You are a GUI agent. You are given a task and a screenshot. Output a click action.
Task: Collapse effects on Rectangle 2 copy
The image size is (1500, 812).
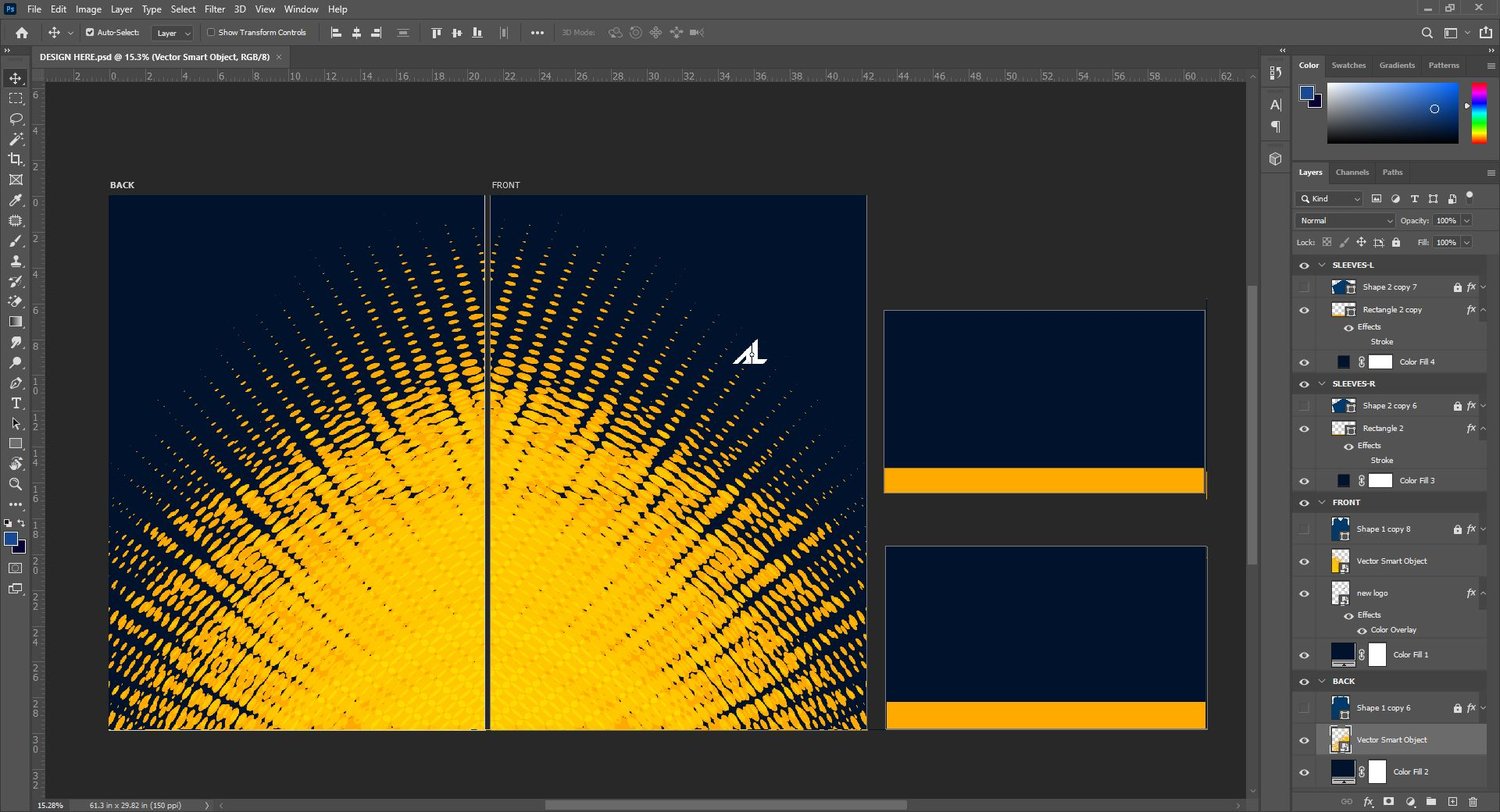click(1483, 310)
